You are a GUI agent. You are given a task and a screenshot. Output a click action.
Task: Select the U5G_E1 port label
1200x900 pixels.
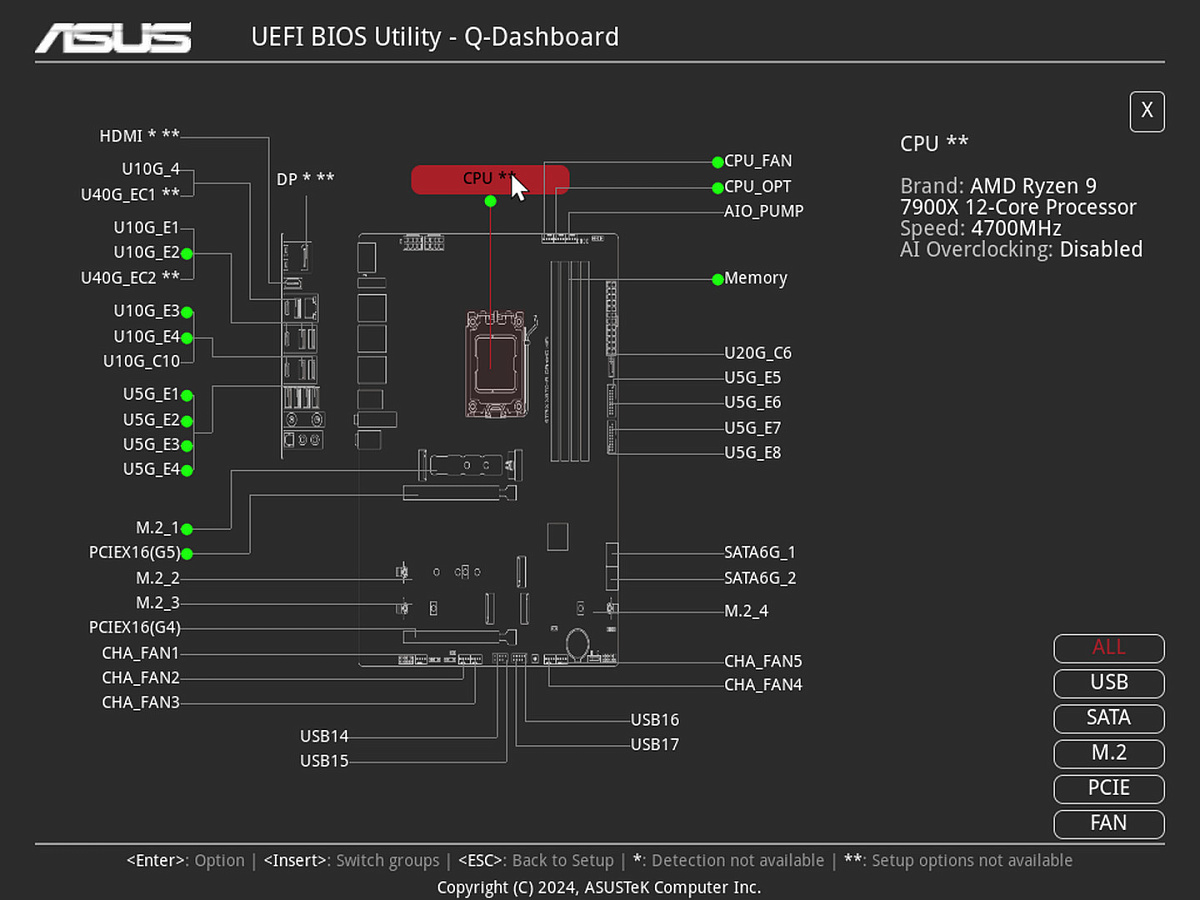coord(151,395)
